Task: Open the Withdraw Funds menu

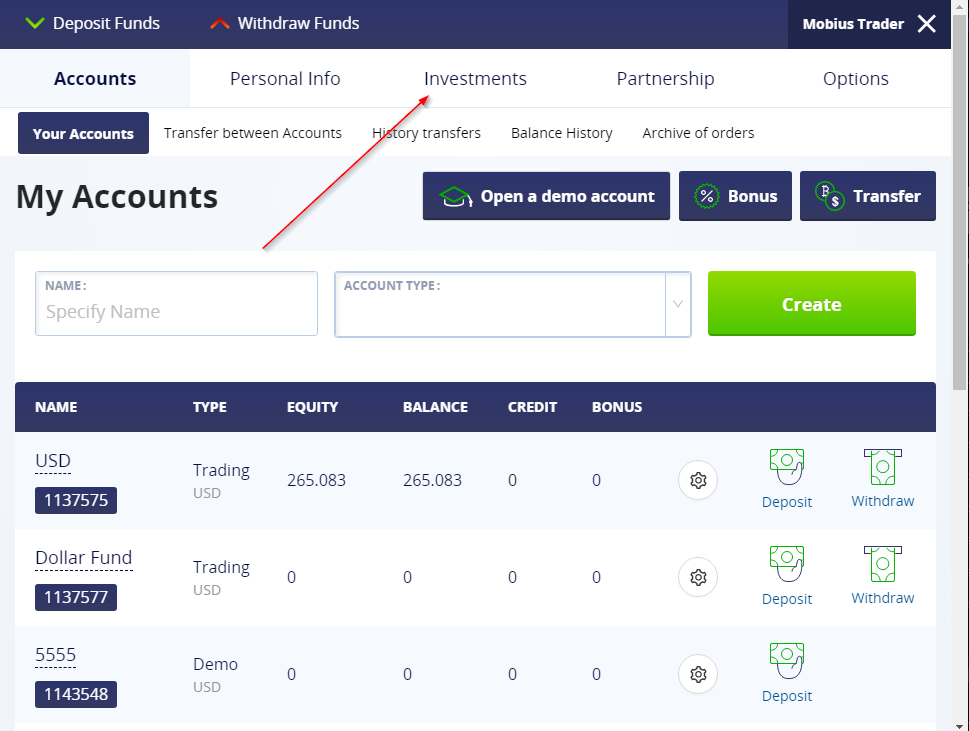Action: click(284, 23)
